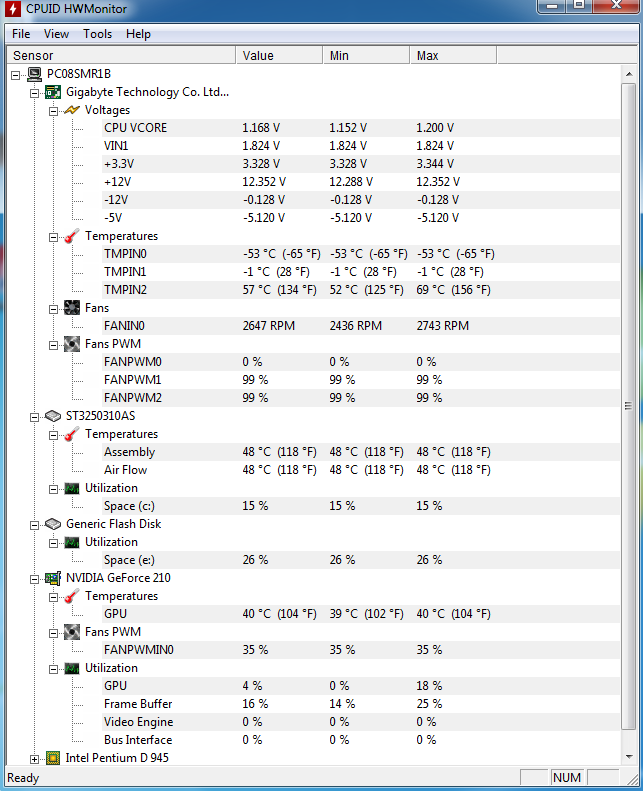
Task: Click the Generic Flash Disk drive icon
Action: [x=53, y=524]
